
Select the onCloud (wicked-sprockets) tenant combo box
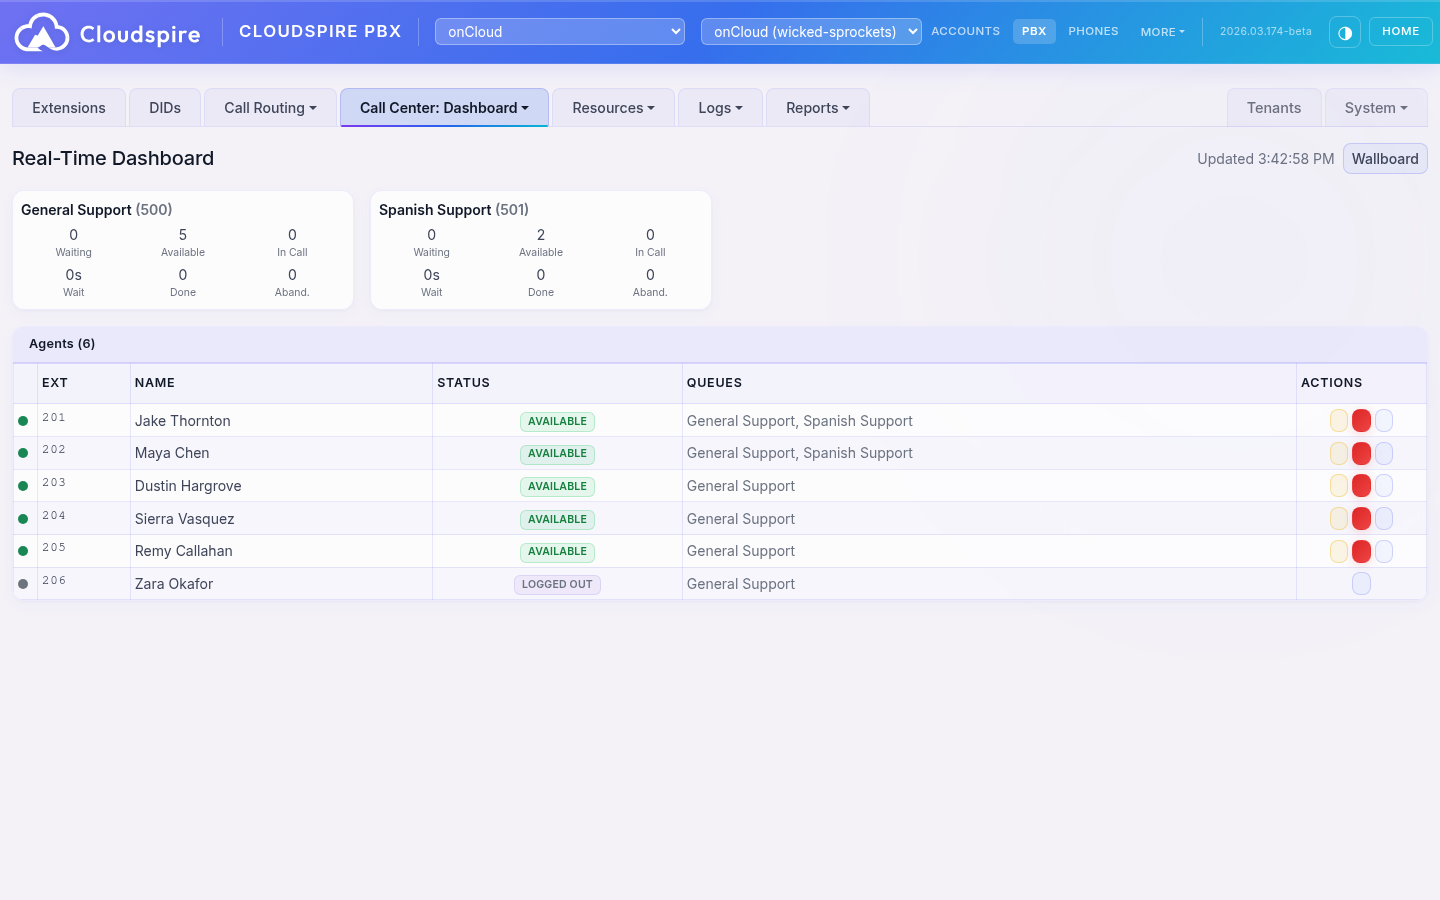tap(811, 31)
